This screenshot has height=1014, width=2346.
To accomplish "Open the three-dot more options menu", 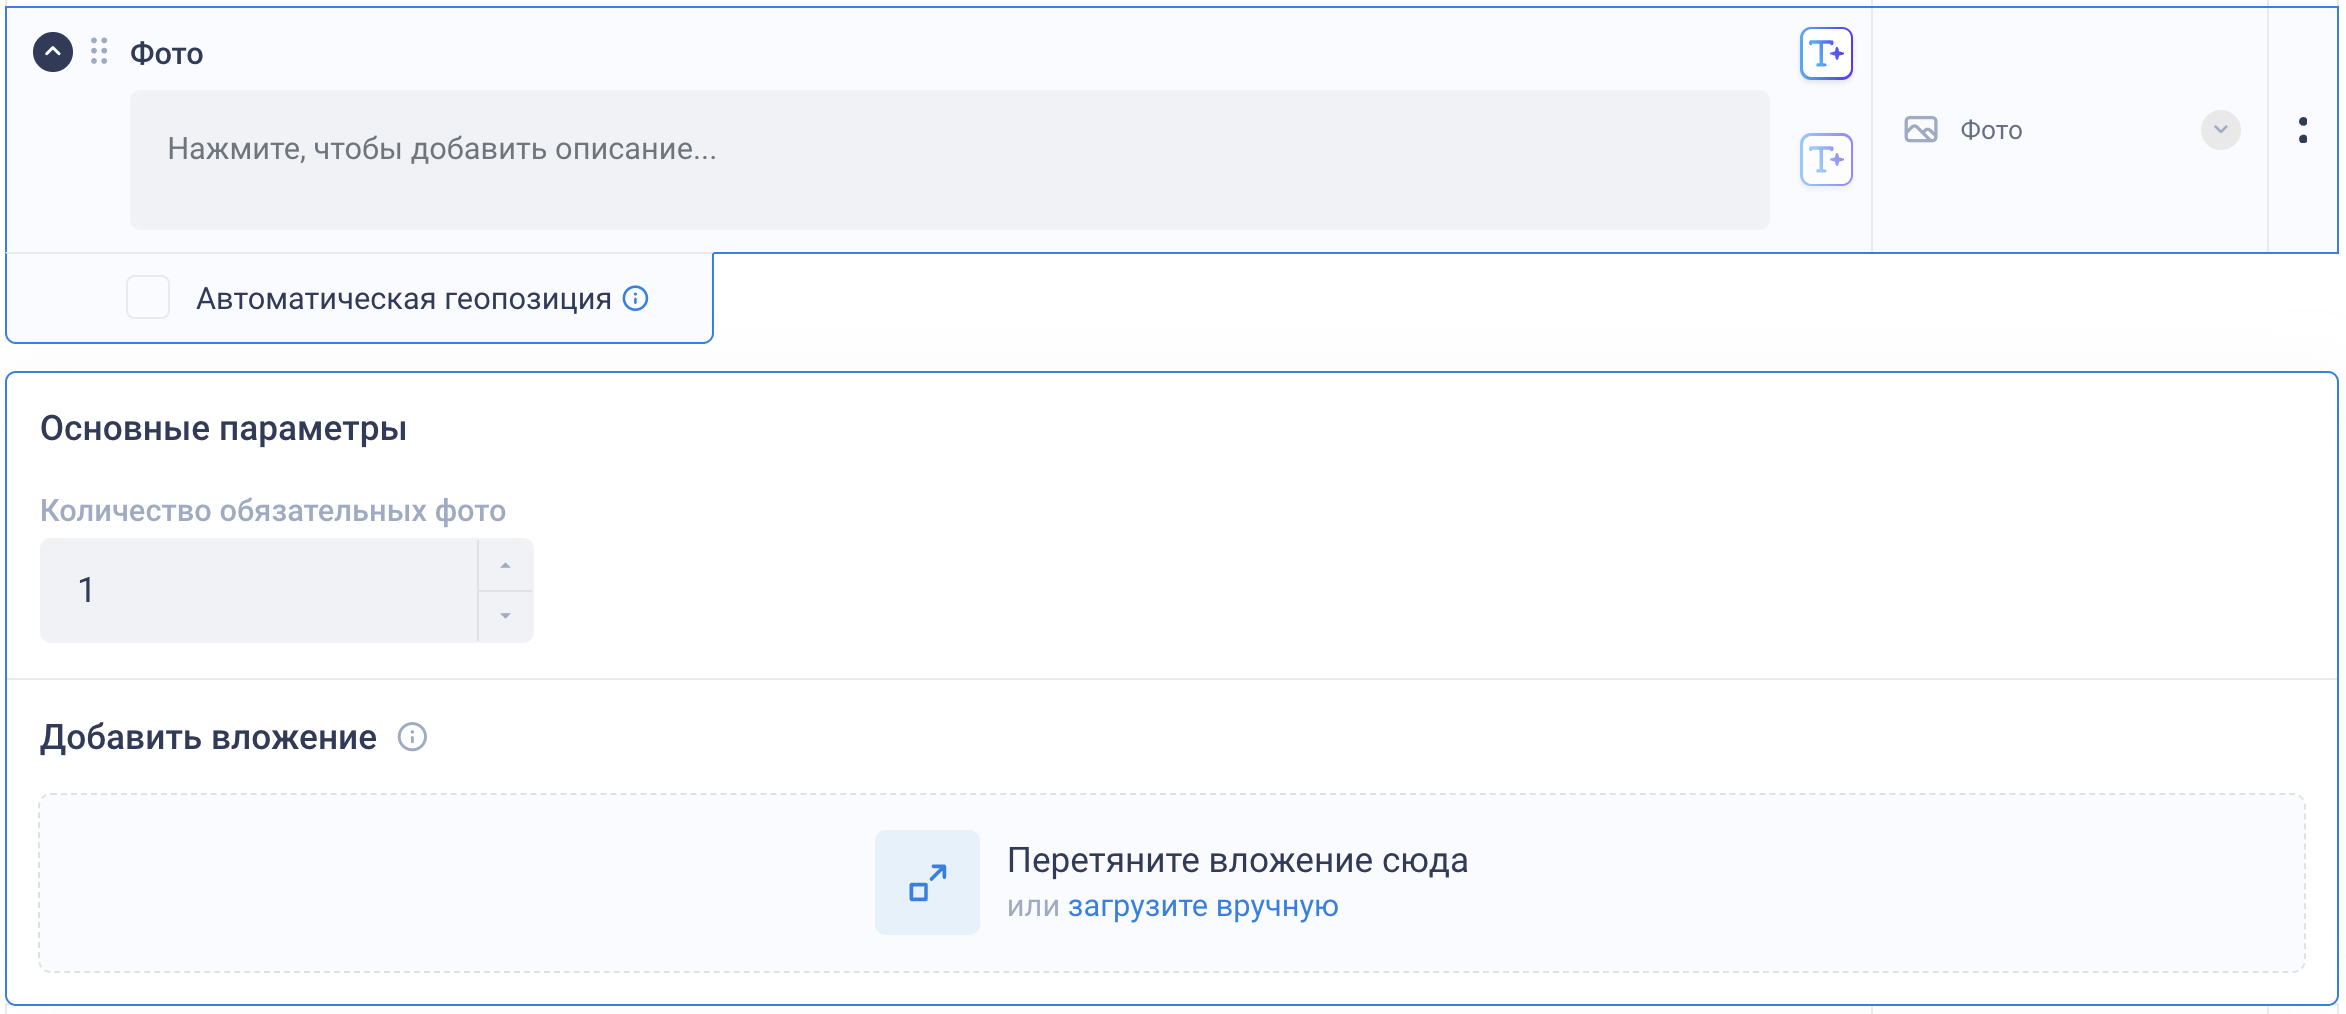I will [2303, 130].
